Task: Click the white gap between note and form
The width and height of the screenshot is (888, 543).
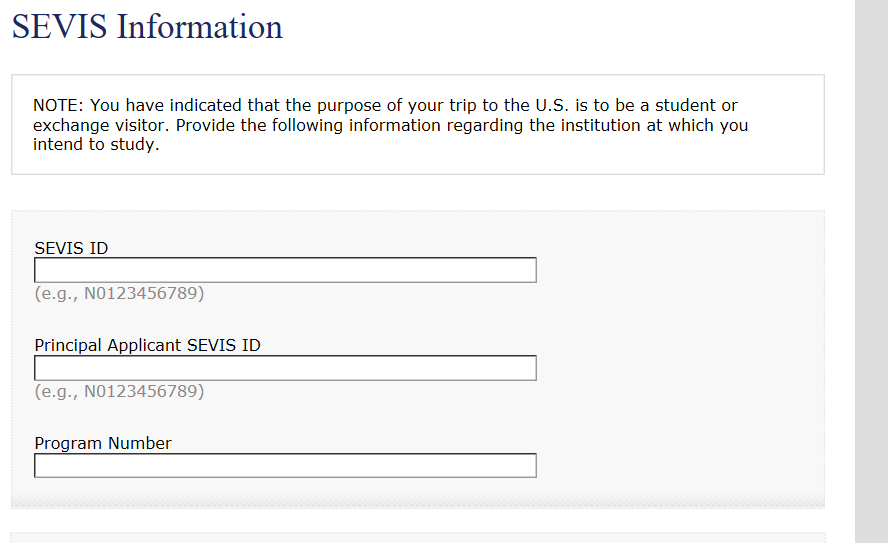Action: [417, 192]
